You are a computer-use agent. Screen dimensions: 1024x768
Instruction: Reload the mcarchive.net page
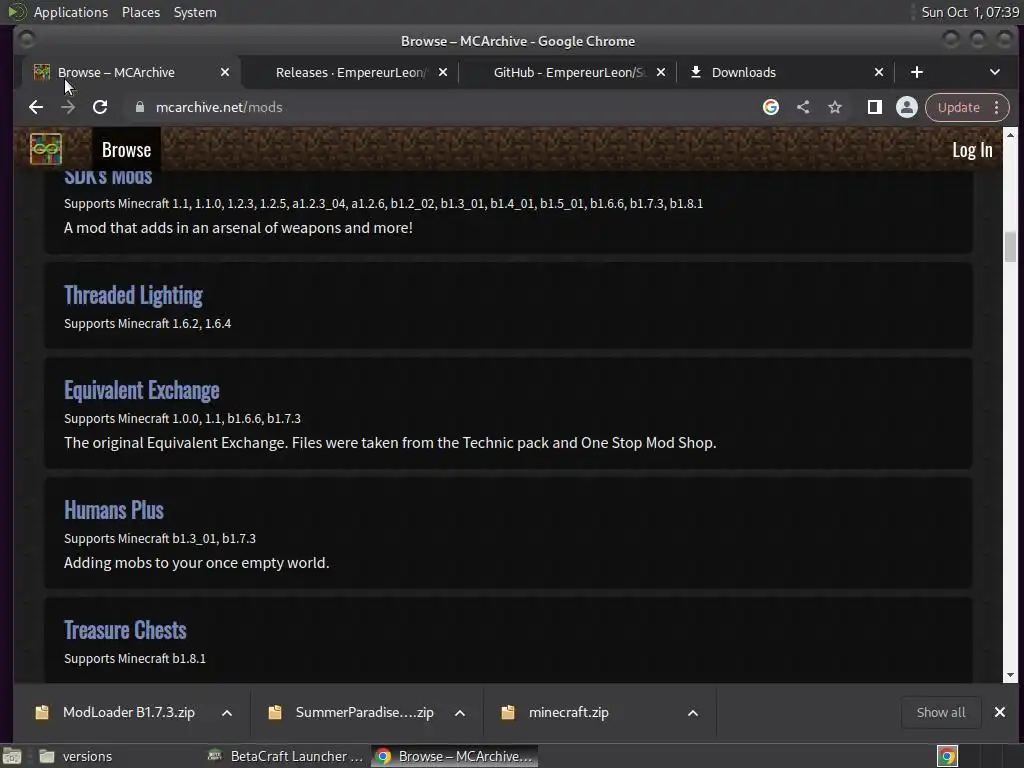point(100,107)
